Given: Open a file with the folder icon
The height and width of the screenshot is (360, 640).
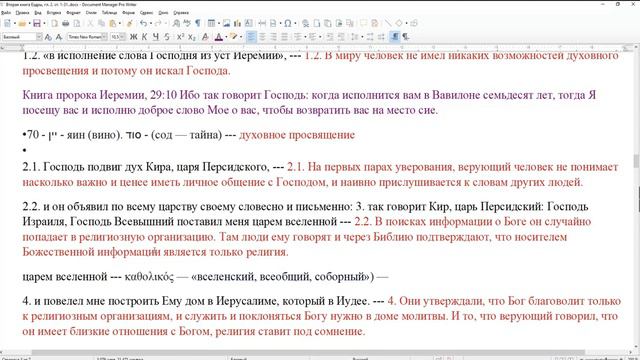Looking at the screenshot, I should tap(22, 23).
